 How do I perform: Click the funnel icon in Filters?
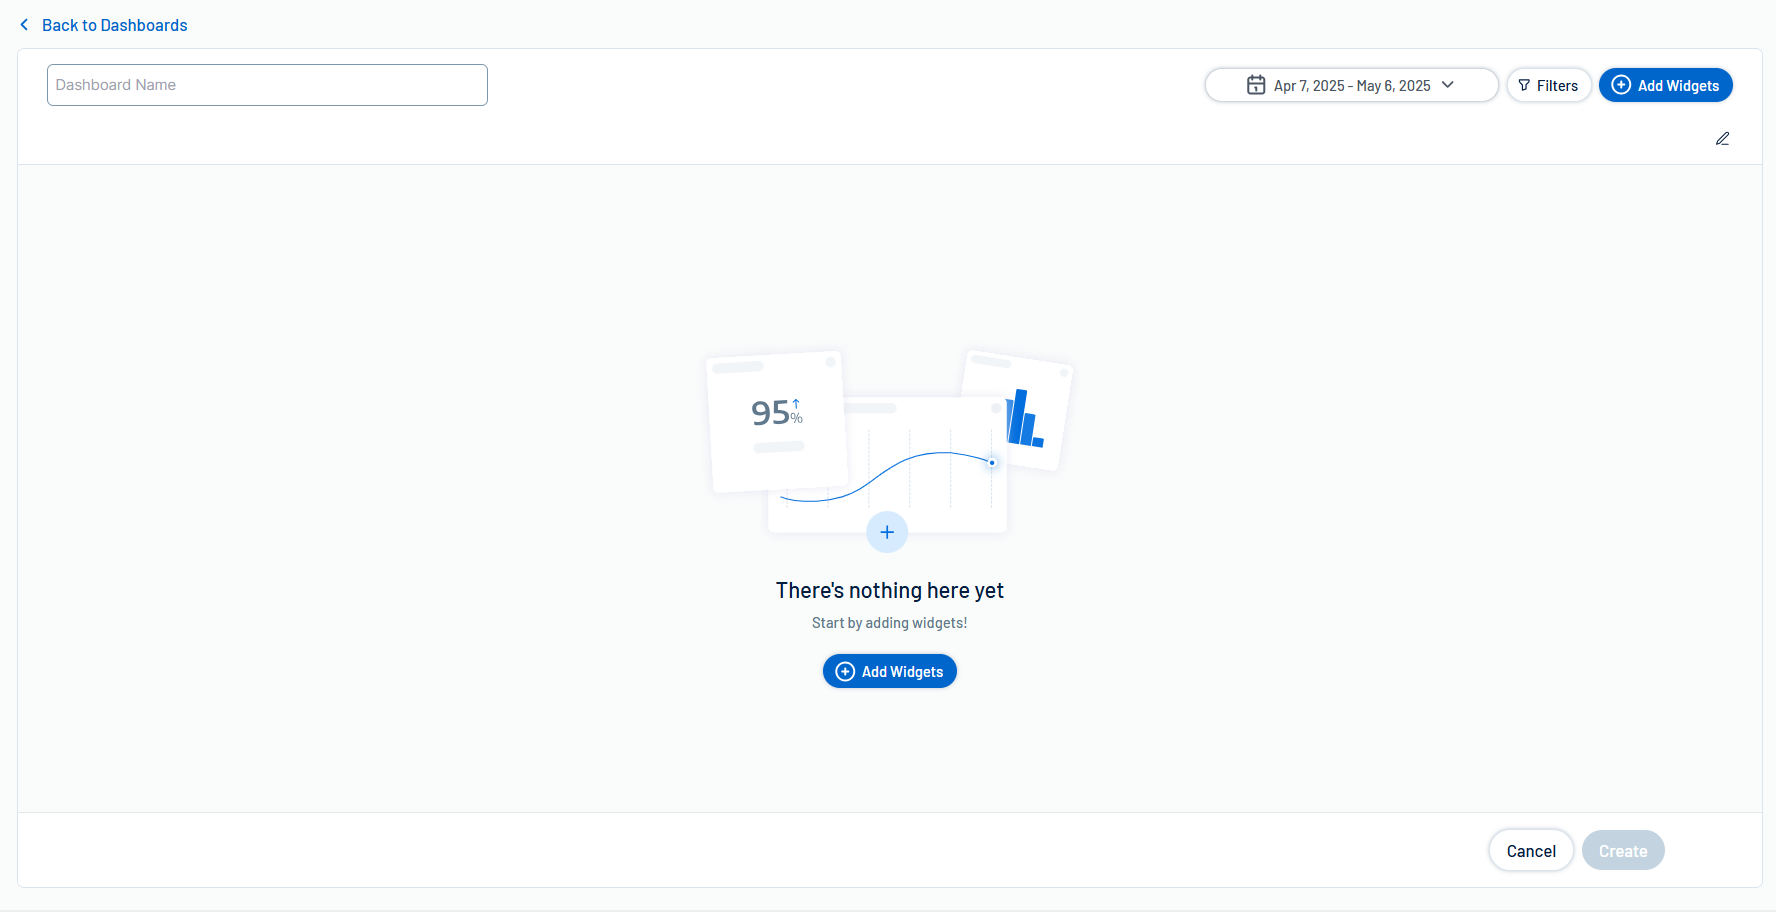(x=1524, y=86)
